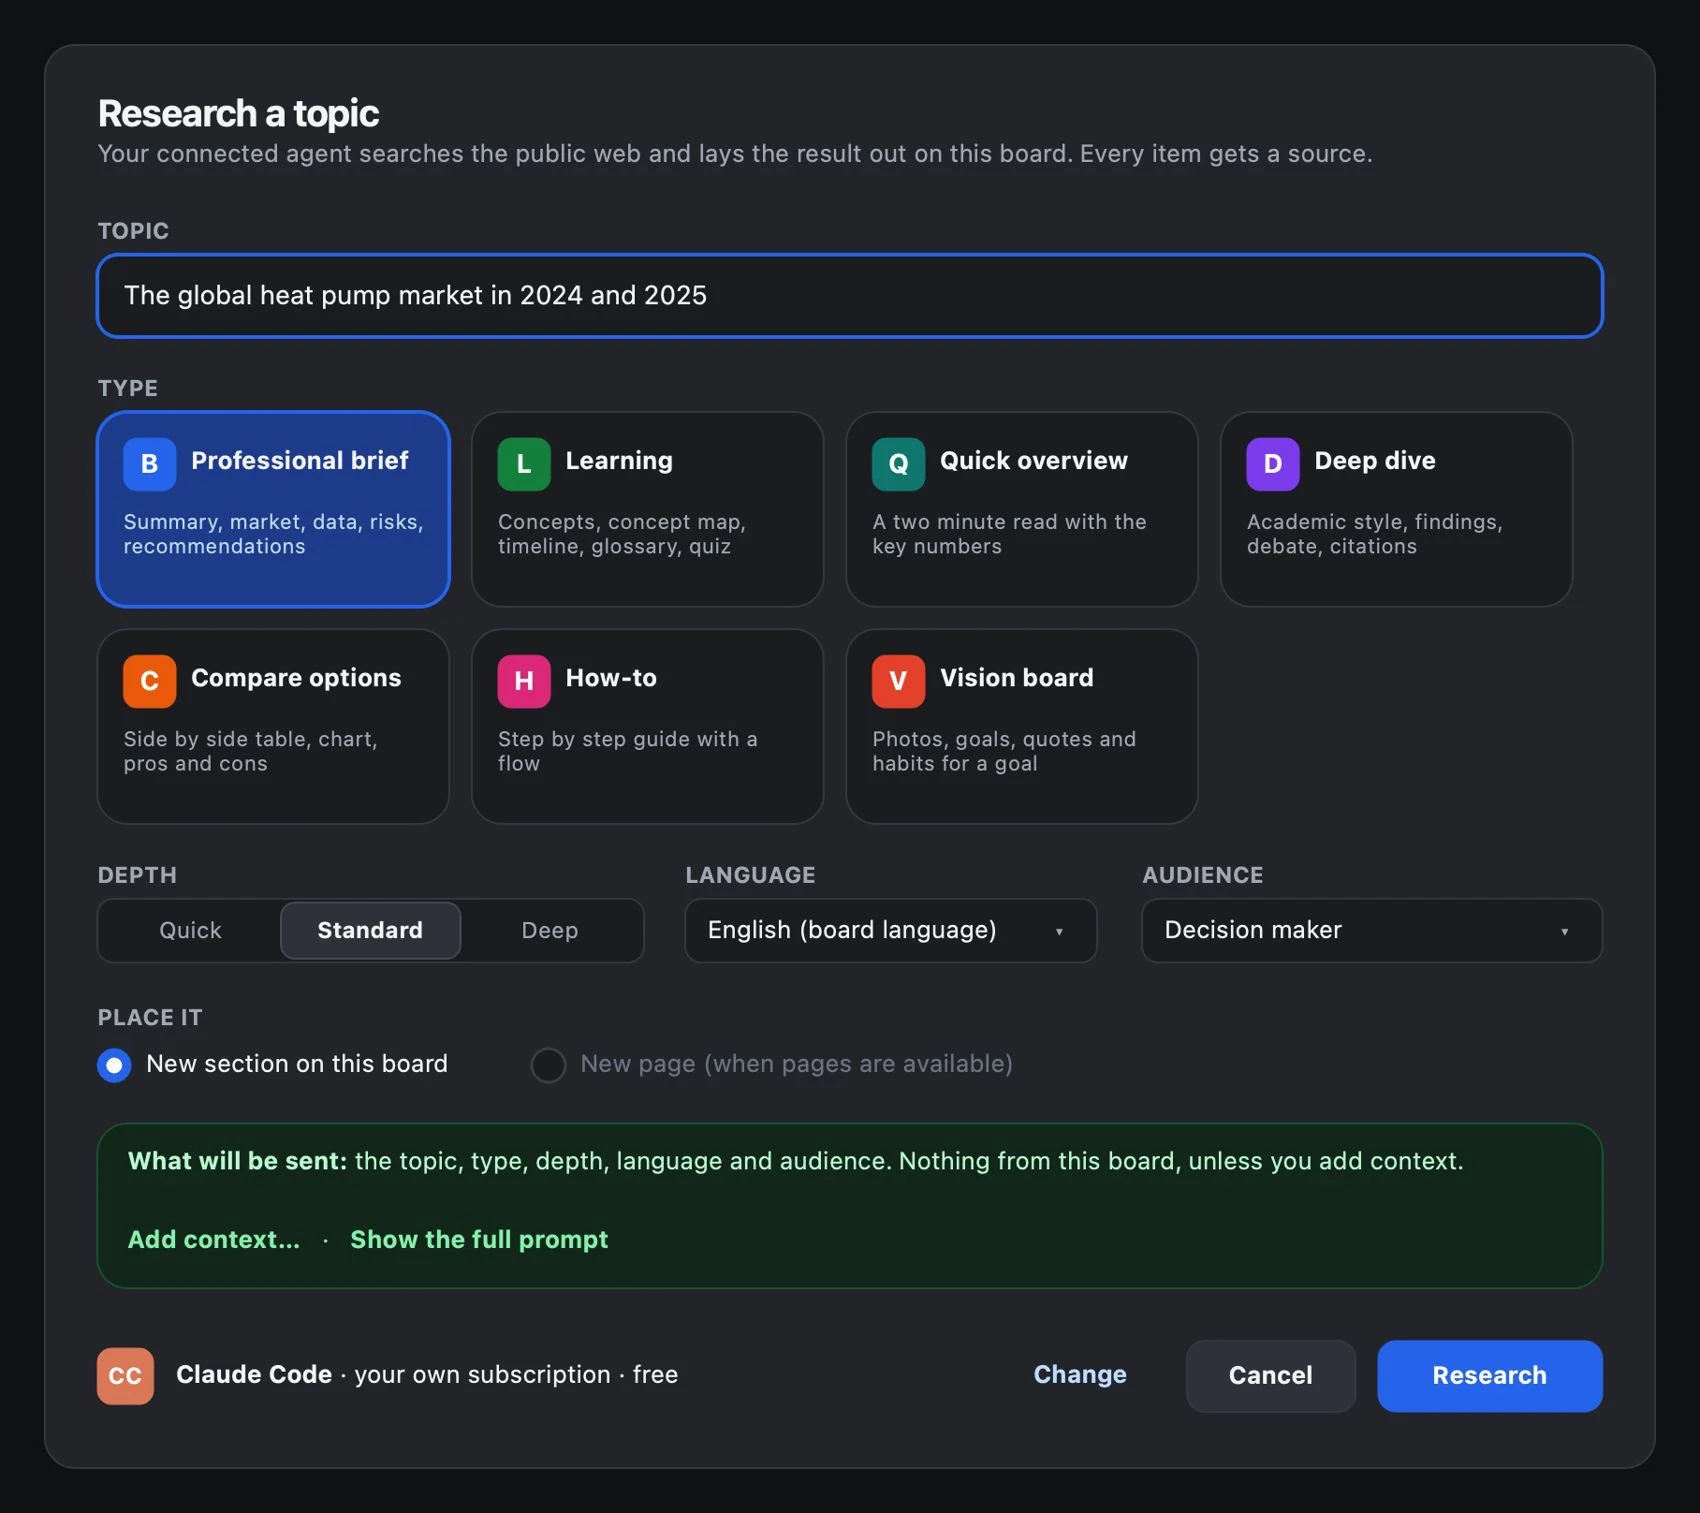The image size is (1700, 1513).
Task: Click the pink H How-to icon
Action: click(x=524, y=681)
